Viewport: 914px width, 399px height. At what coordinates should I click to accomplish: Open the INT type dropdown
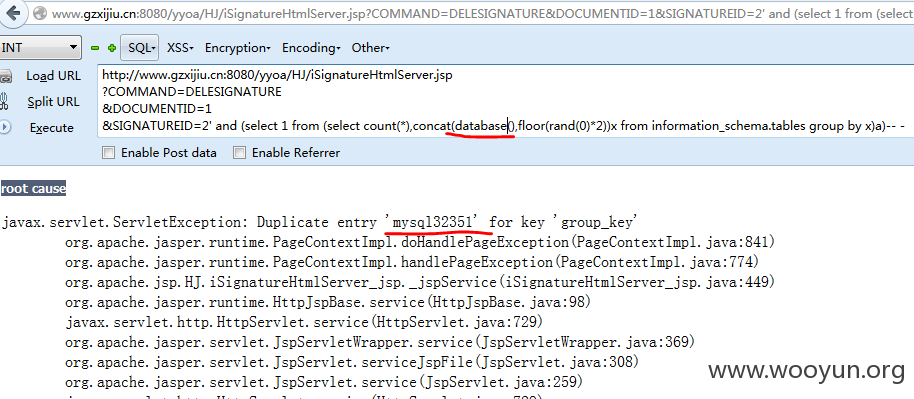click(x=40, y=48)
